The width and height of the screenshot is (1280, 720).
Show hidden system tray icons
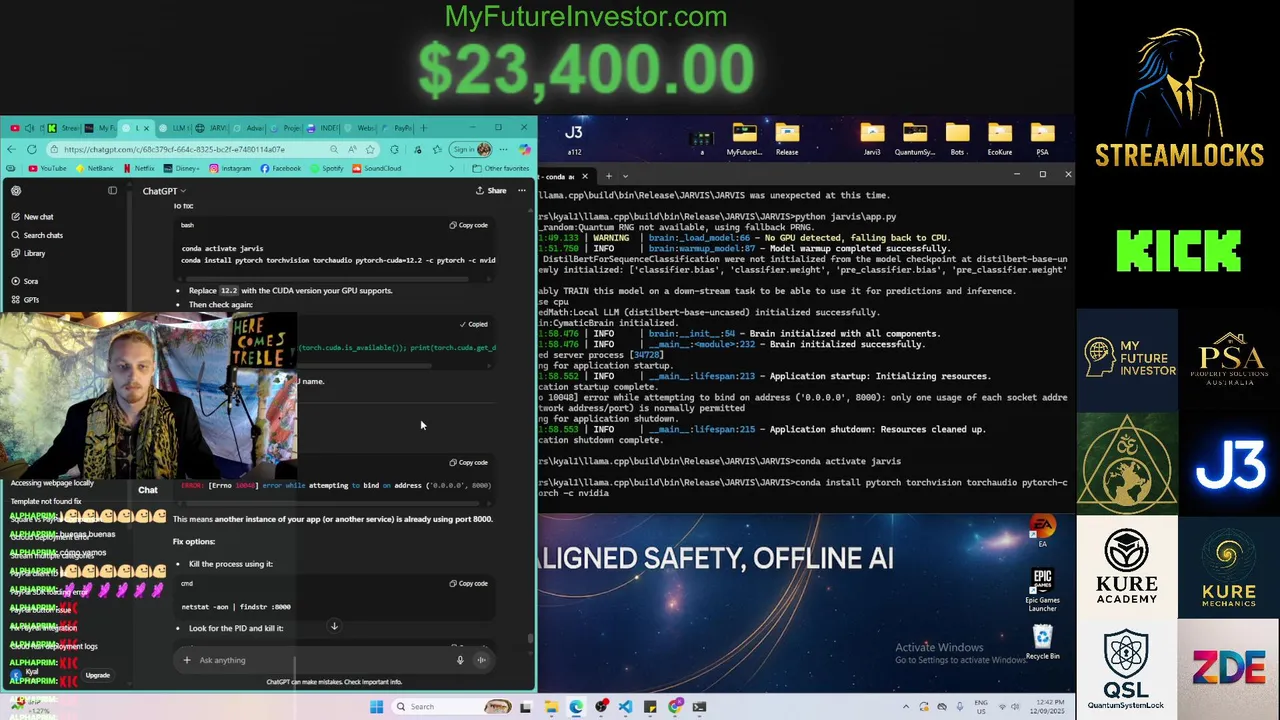906,707
